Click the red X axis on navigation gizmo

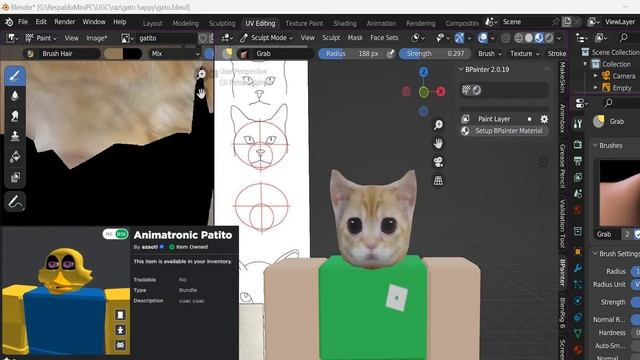click(x=440, y=92)
